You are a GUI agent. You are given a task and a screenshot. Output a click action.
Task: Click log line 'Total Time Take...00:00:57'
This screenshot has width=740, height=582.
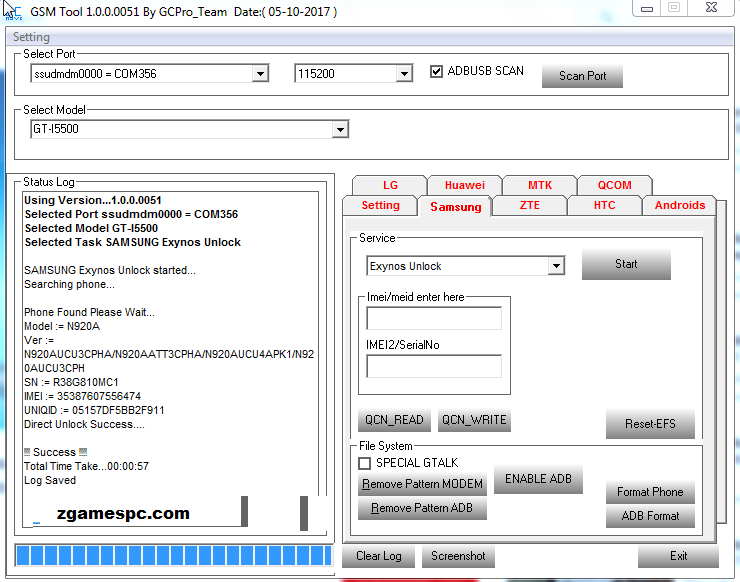tap(86, 466)
